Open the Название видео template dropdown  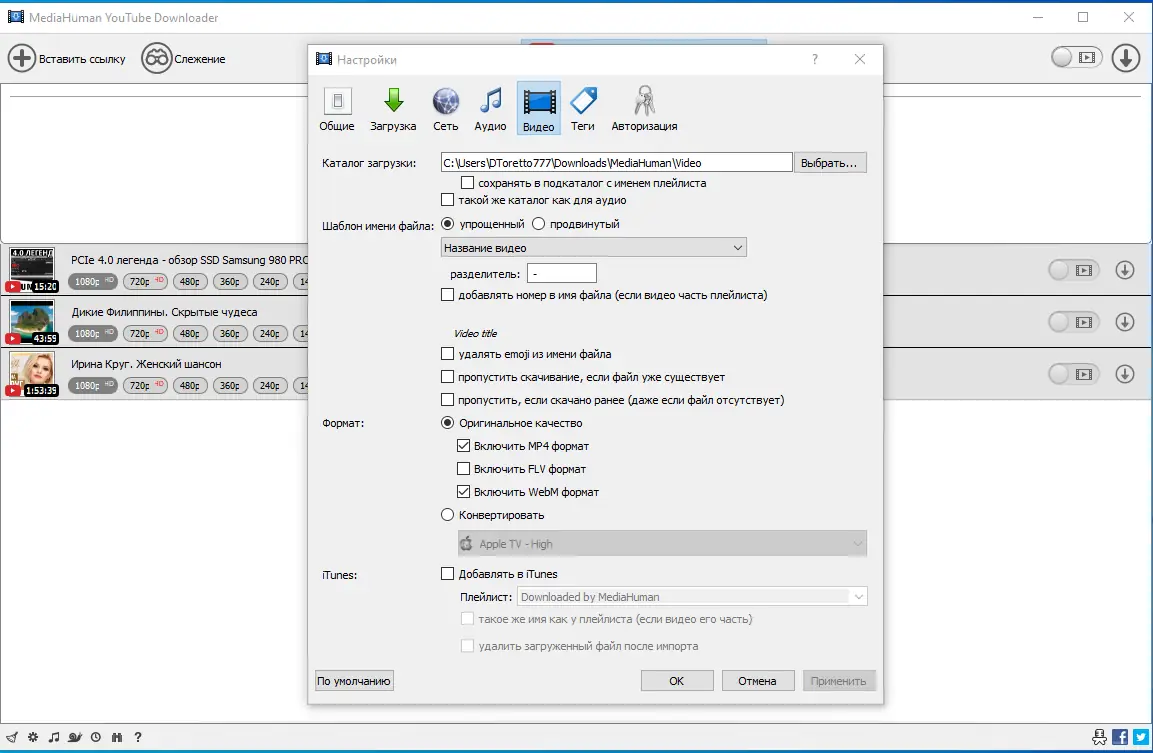point(593,248)
